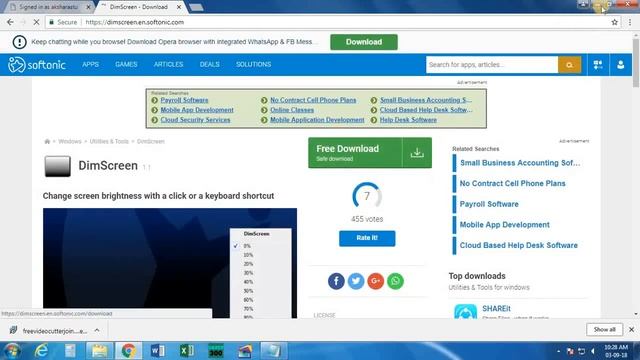Click the green Opera Download button
The width and height of the screenshot is (640, 360).
pos(364,42)
